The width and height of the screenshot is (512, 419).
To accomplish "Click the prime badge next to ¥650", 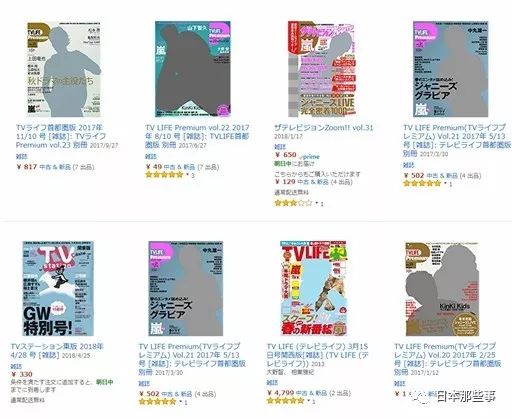I will coord(310,156).
